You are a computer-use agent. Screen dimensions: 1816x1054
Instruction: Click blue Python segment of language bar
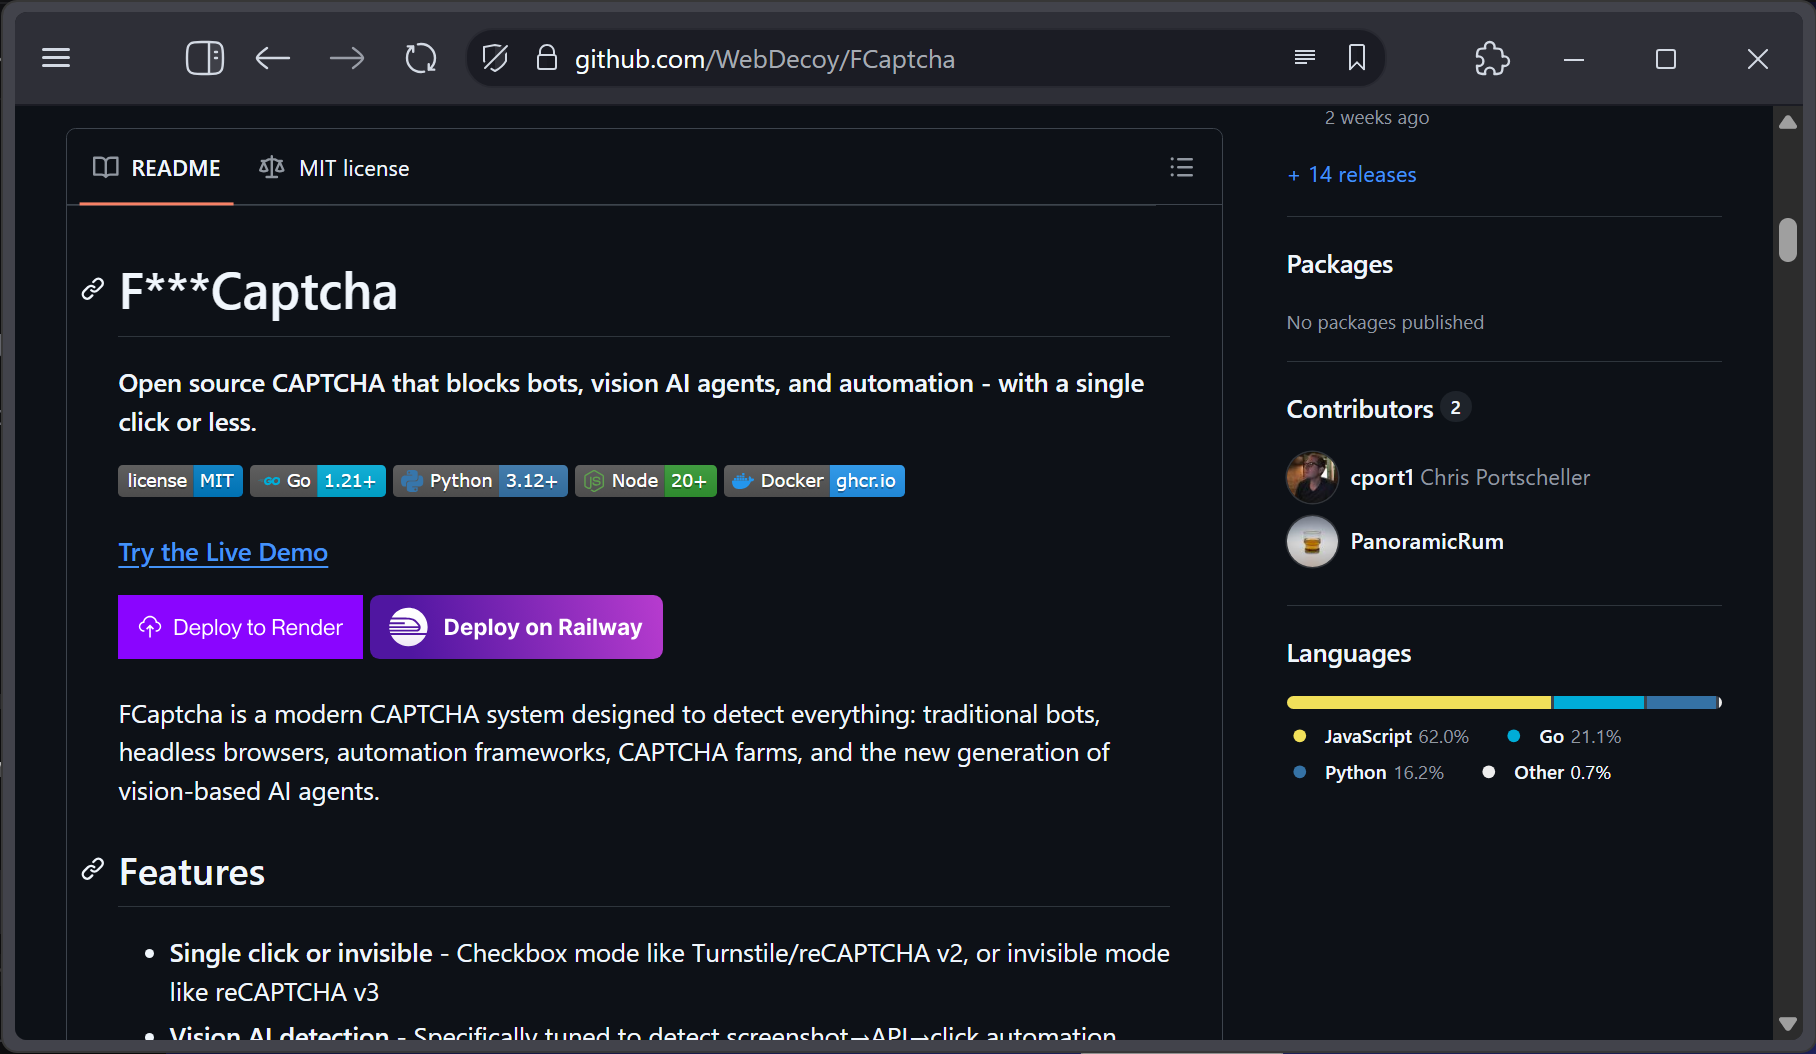tap(1682, 702)
